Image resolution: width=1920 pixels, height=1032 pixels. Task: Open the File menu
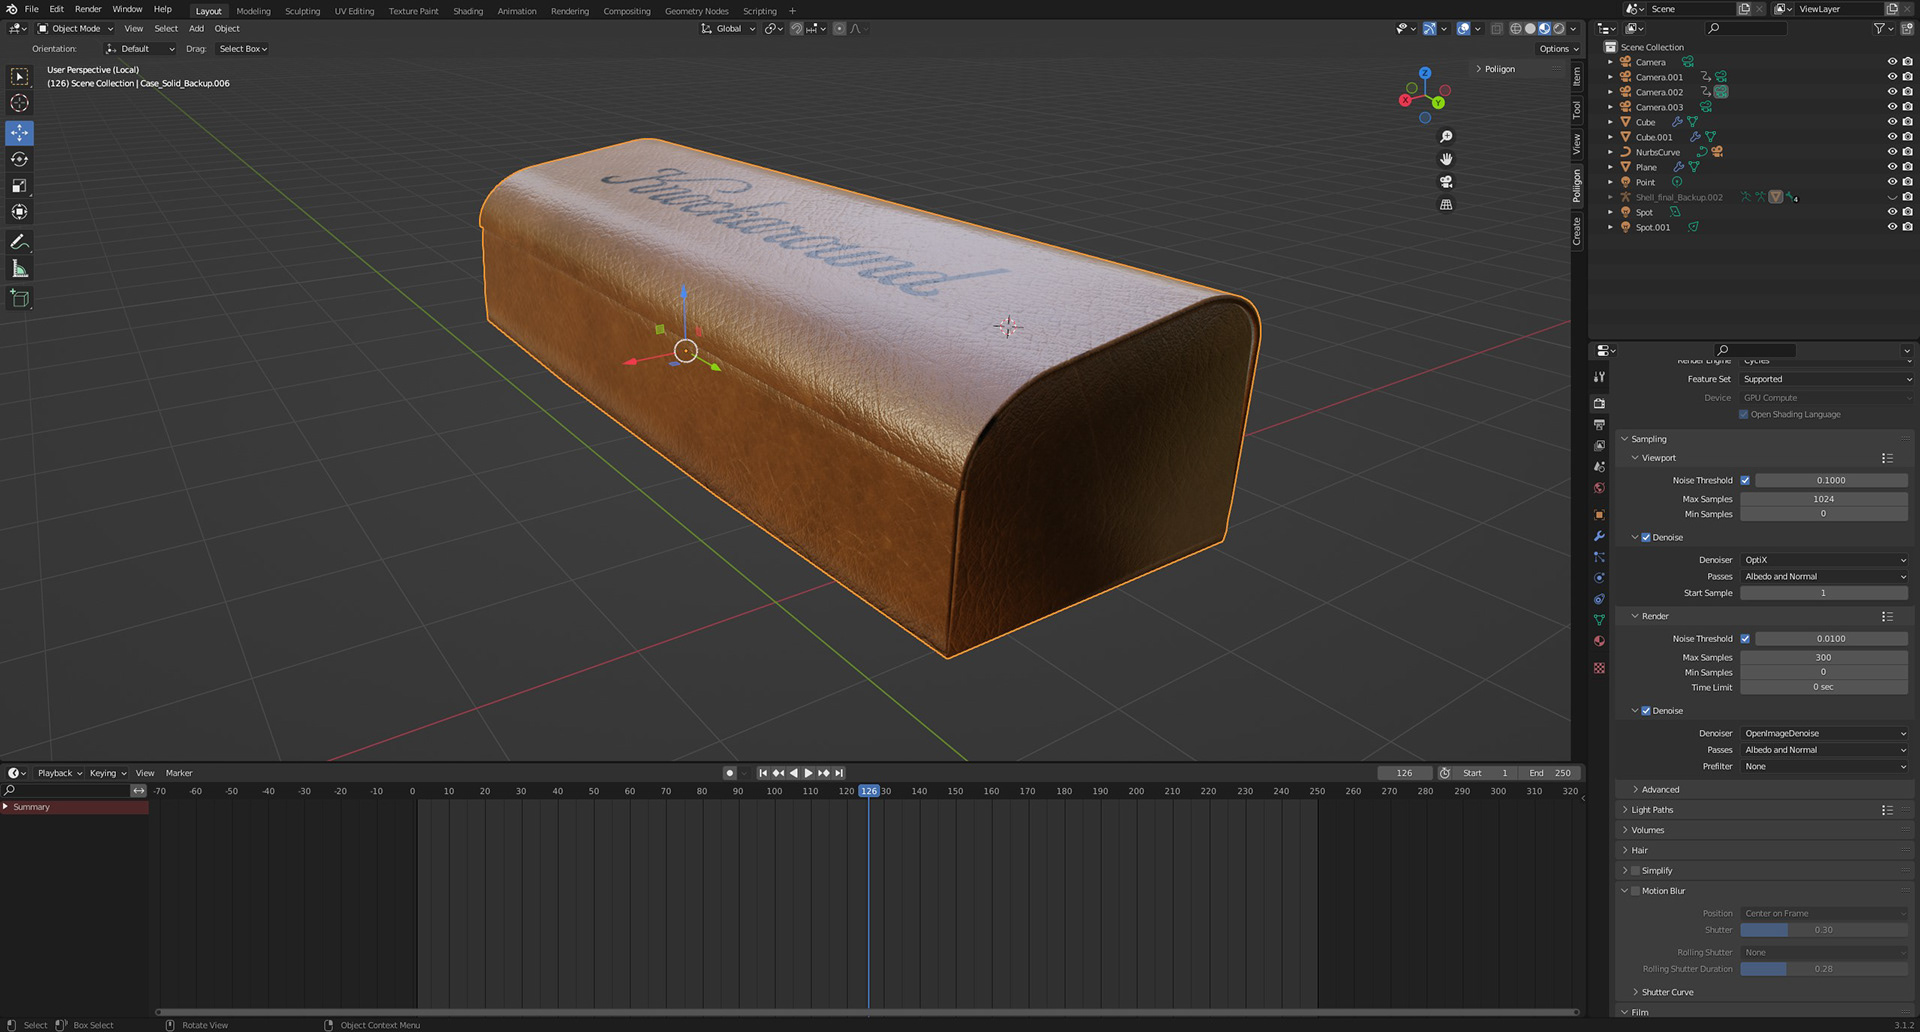(31, 10)
